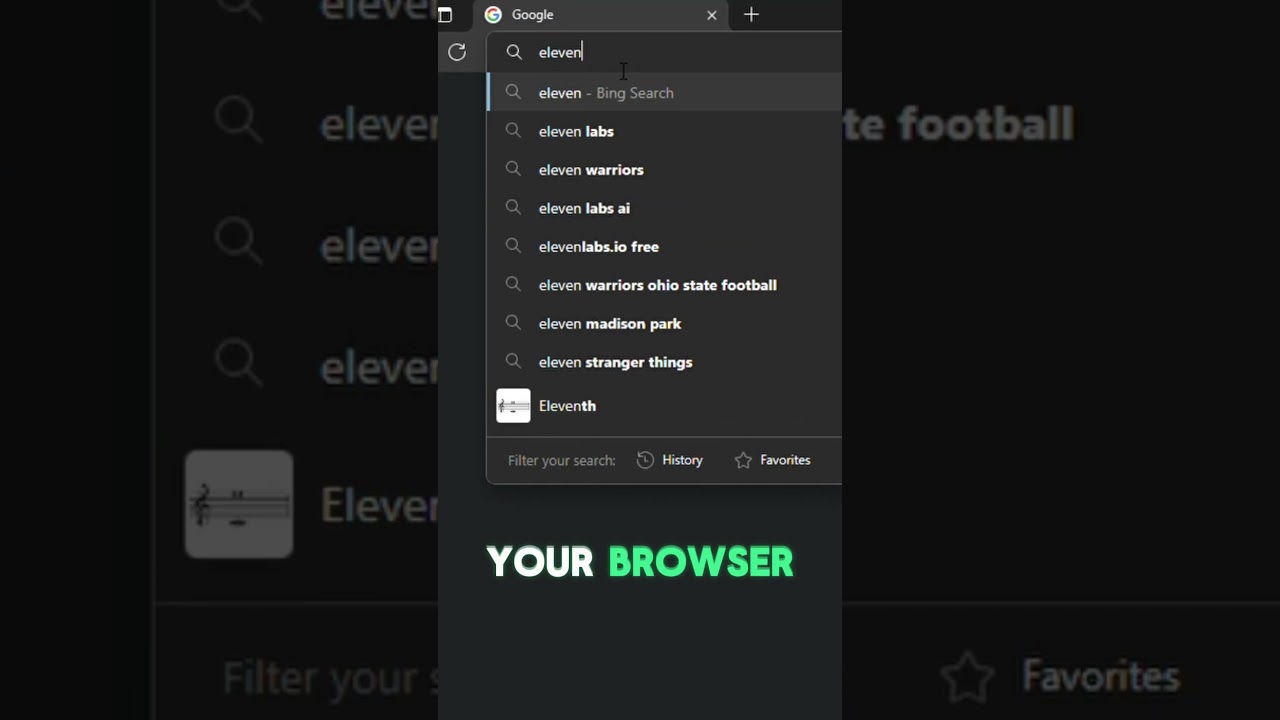This screenshot has height=720, width=1280.
Task: Click search icon beside 'ohio state football' suggestion
Action: point(513,284)
